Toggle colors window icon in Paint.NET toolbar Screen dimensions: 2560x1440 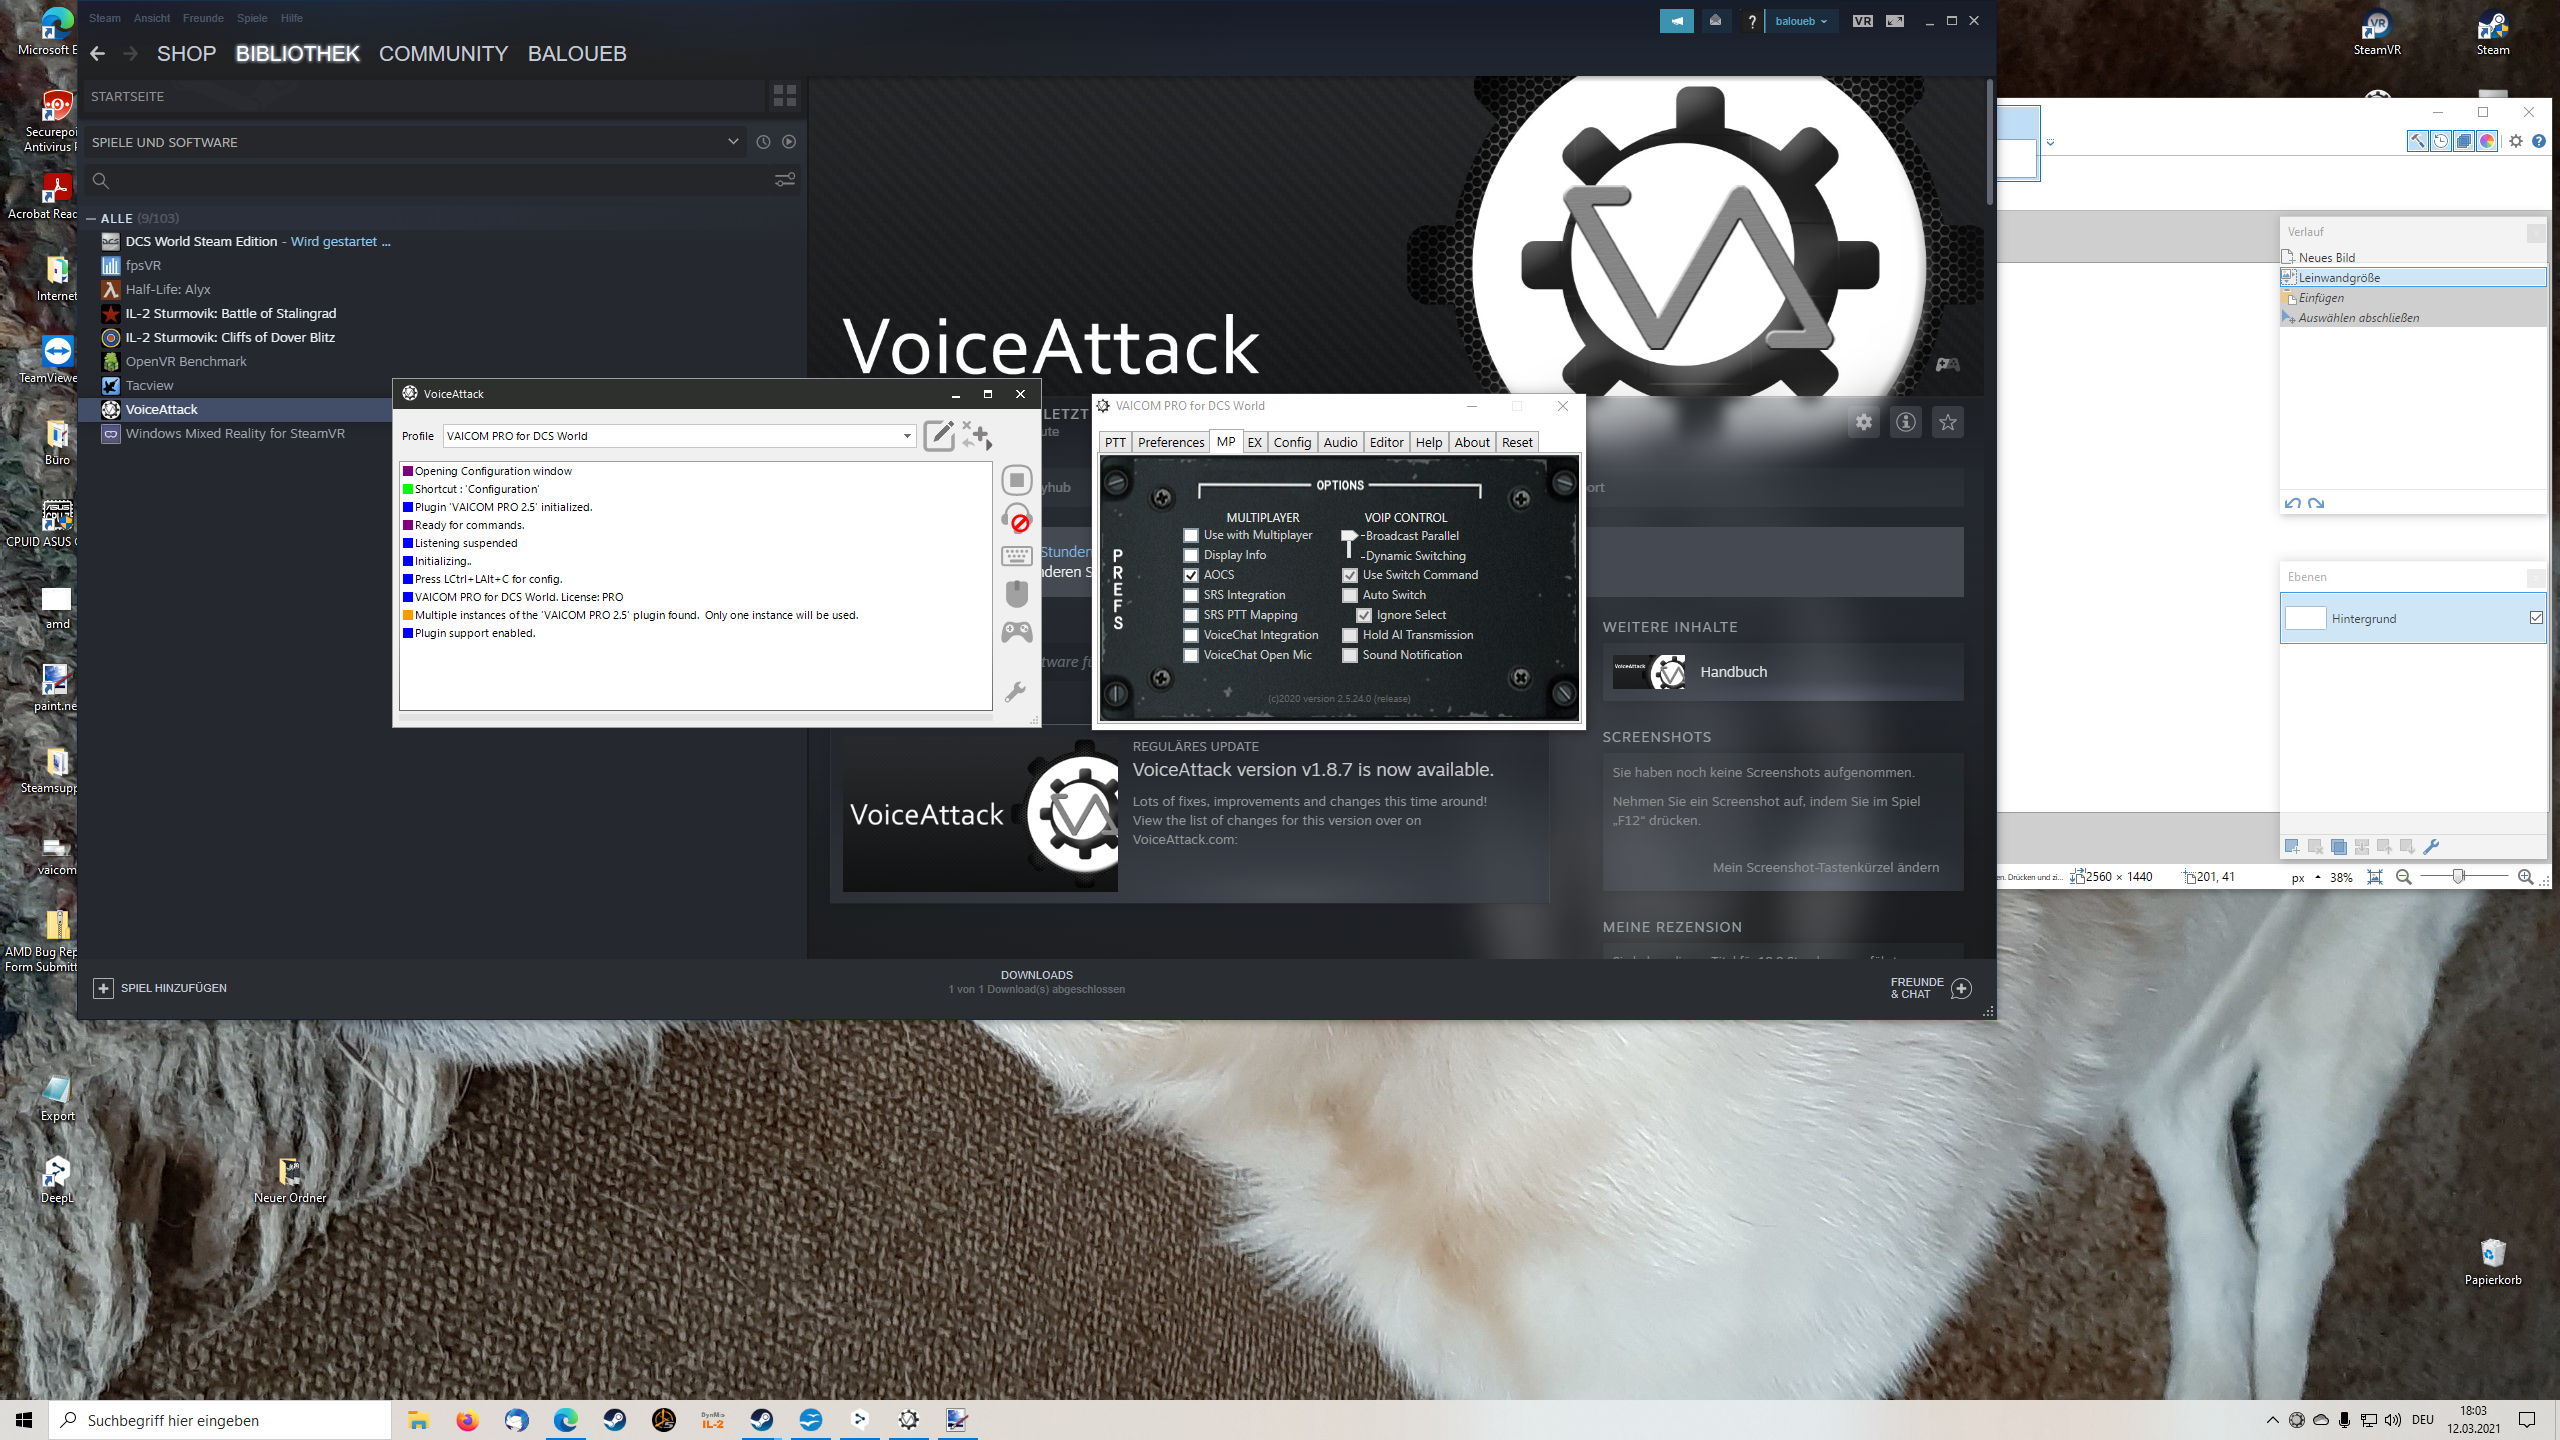click(x=2487, y=141)
